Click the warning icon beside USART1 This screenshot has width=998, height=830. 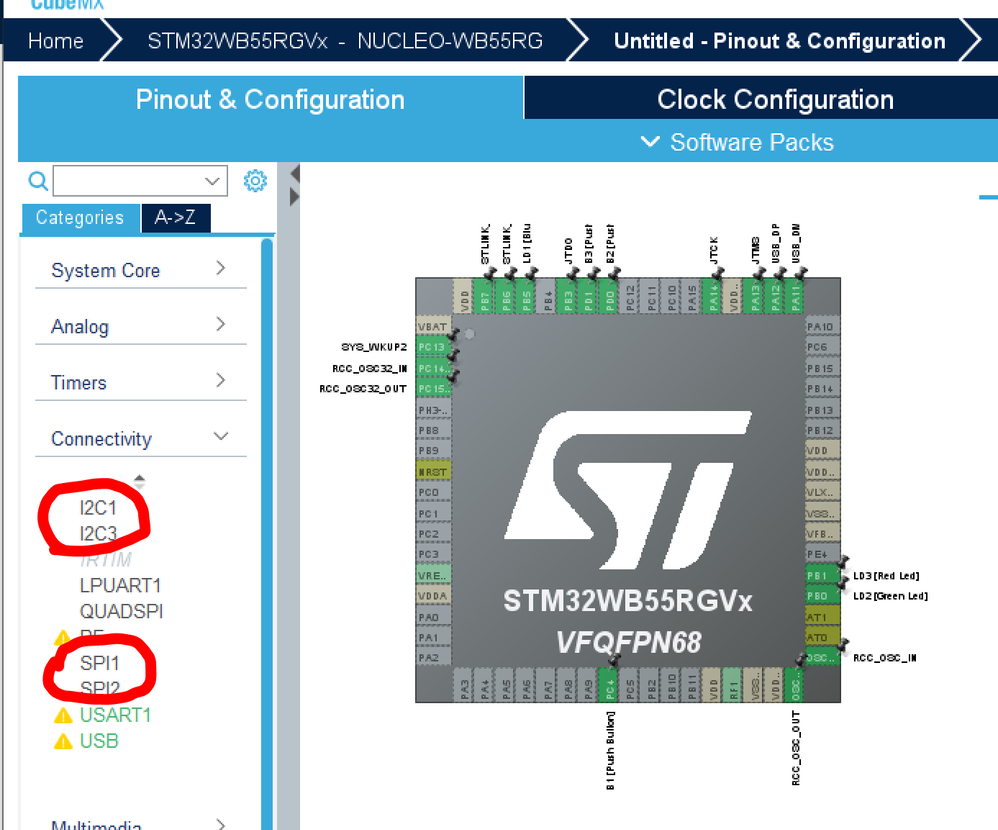point(63,716)
